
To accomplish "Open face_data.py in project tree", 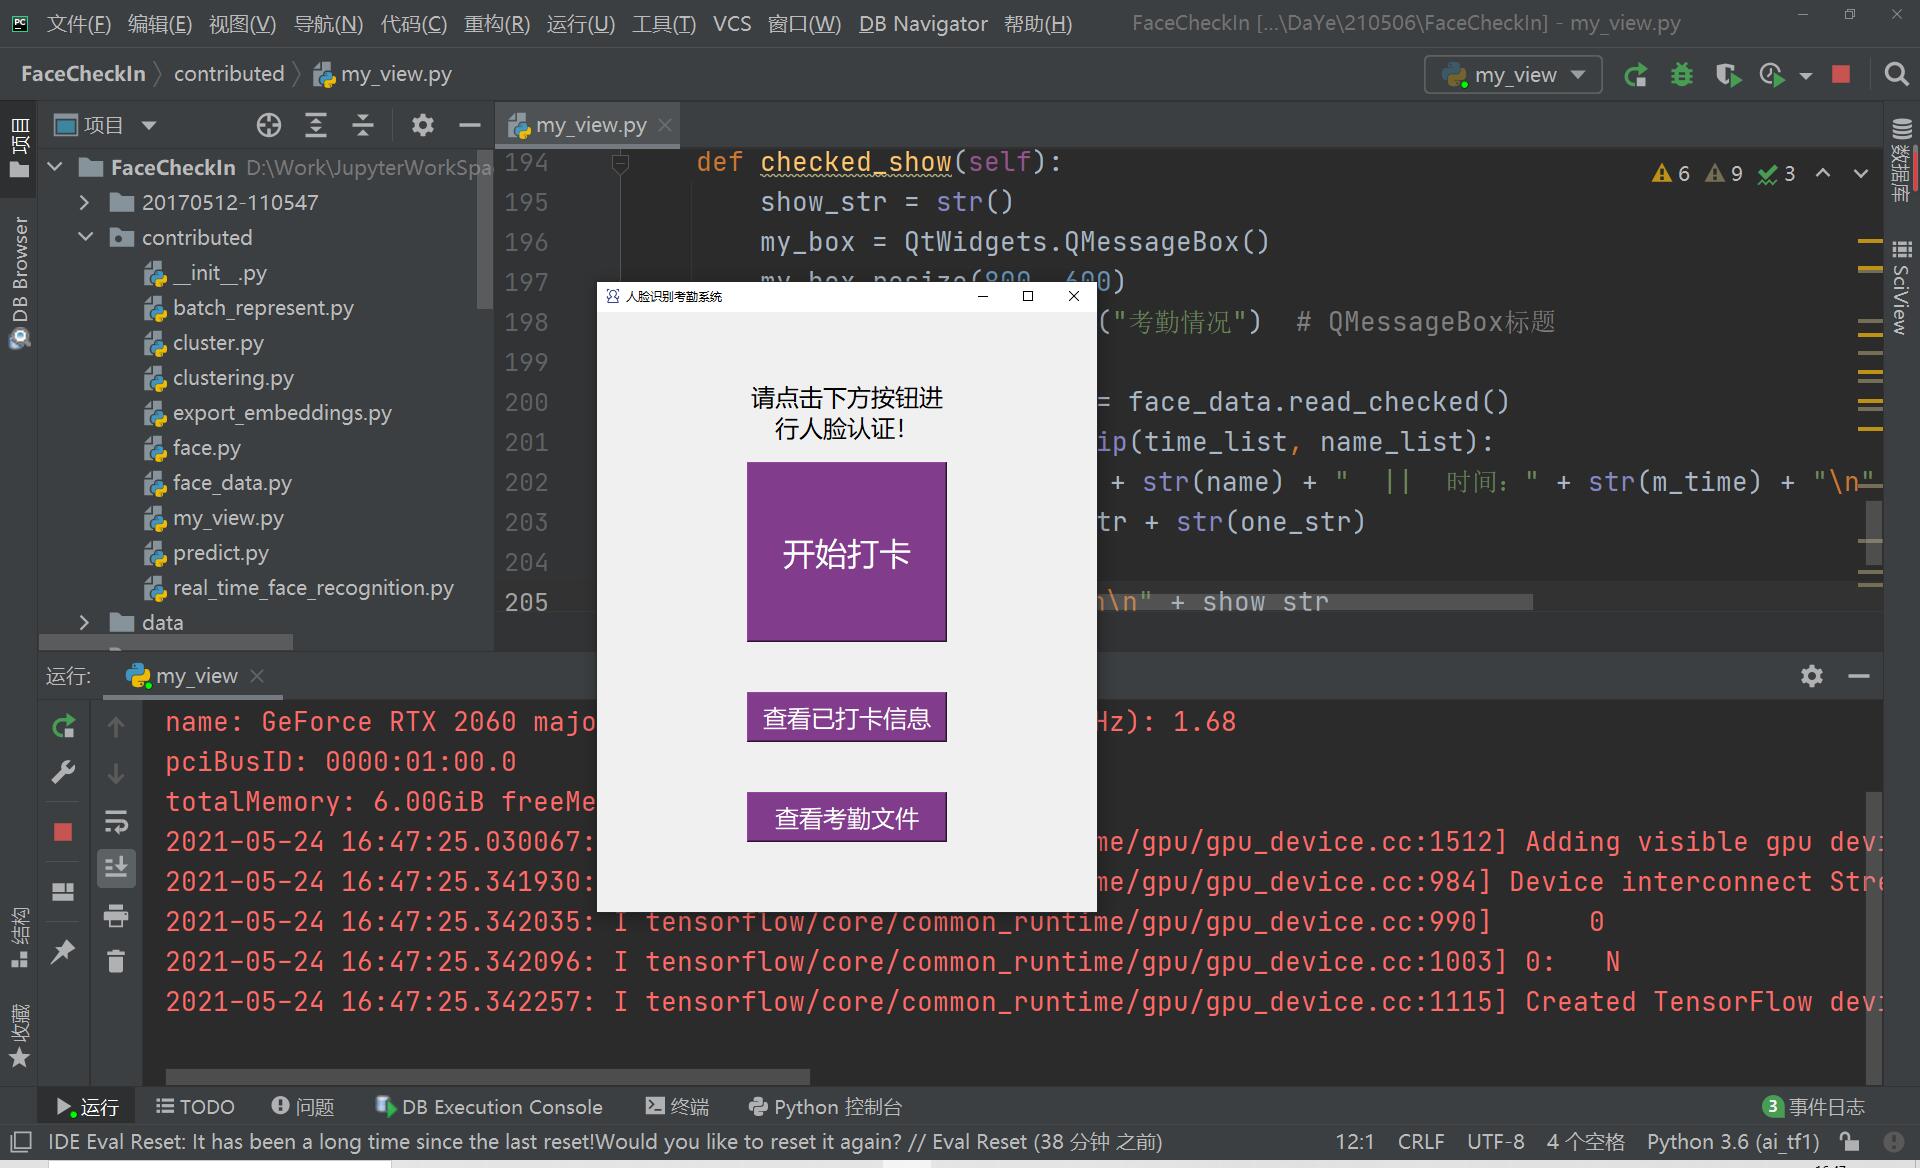I will [x=232, y=483].
